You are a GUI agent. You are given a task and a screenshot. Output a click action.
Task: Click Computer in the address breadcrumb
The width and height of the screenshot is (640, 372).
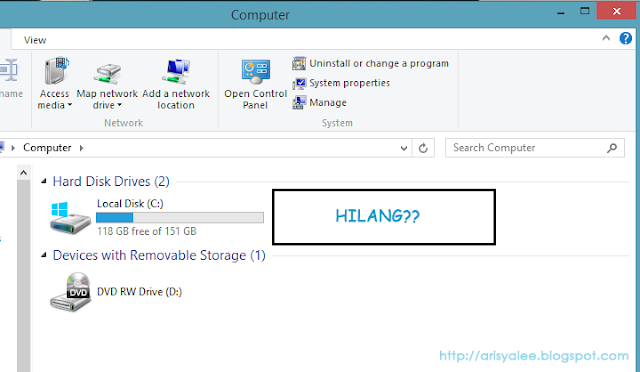47,148
